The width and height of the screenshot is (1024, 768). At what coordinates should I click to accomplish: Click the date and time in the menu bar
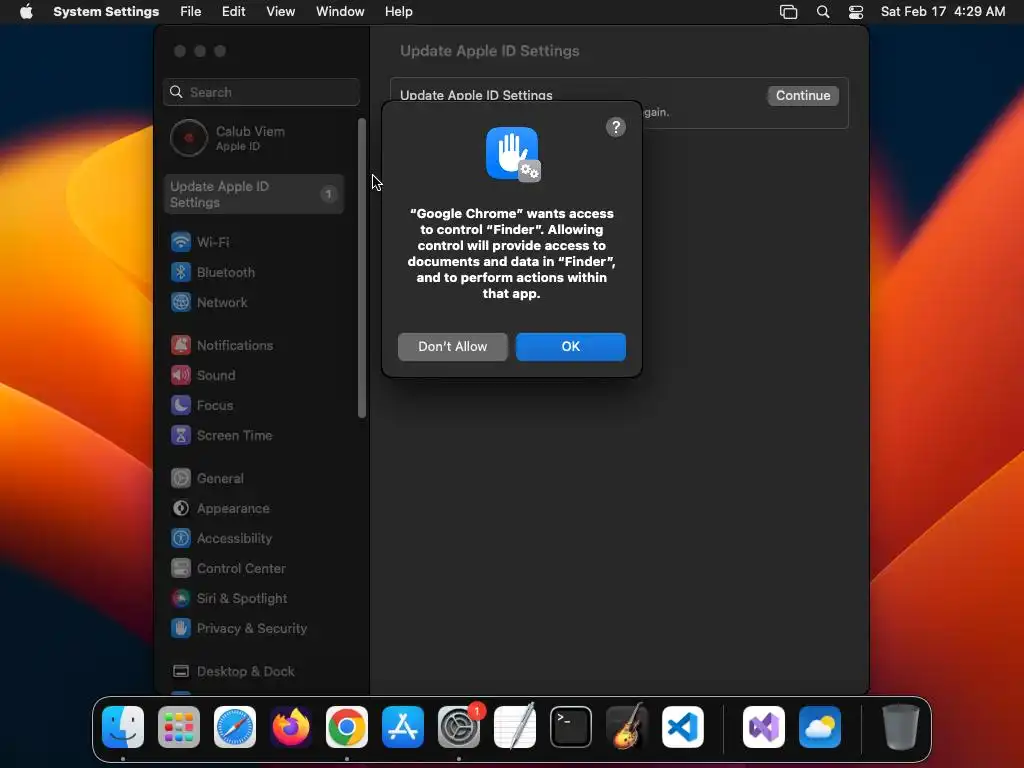(943, 12)
